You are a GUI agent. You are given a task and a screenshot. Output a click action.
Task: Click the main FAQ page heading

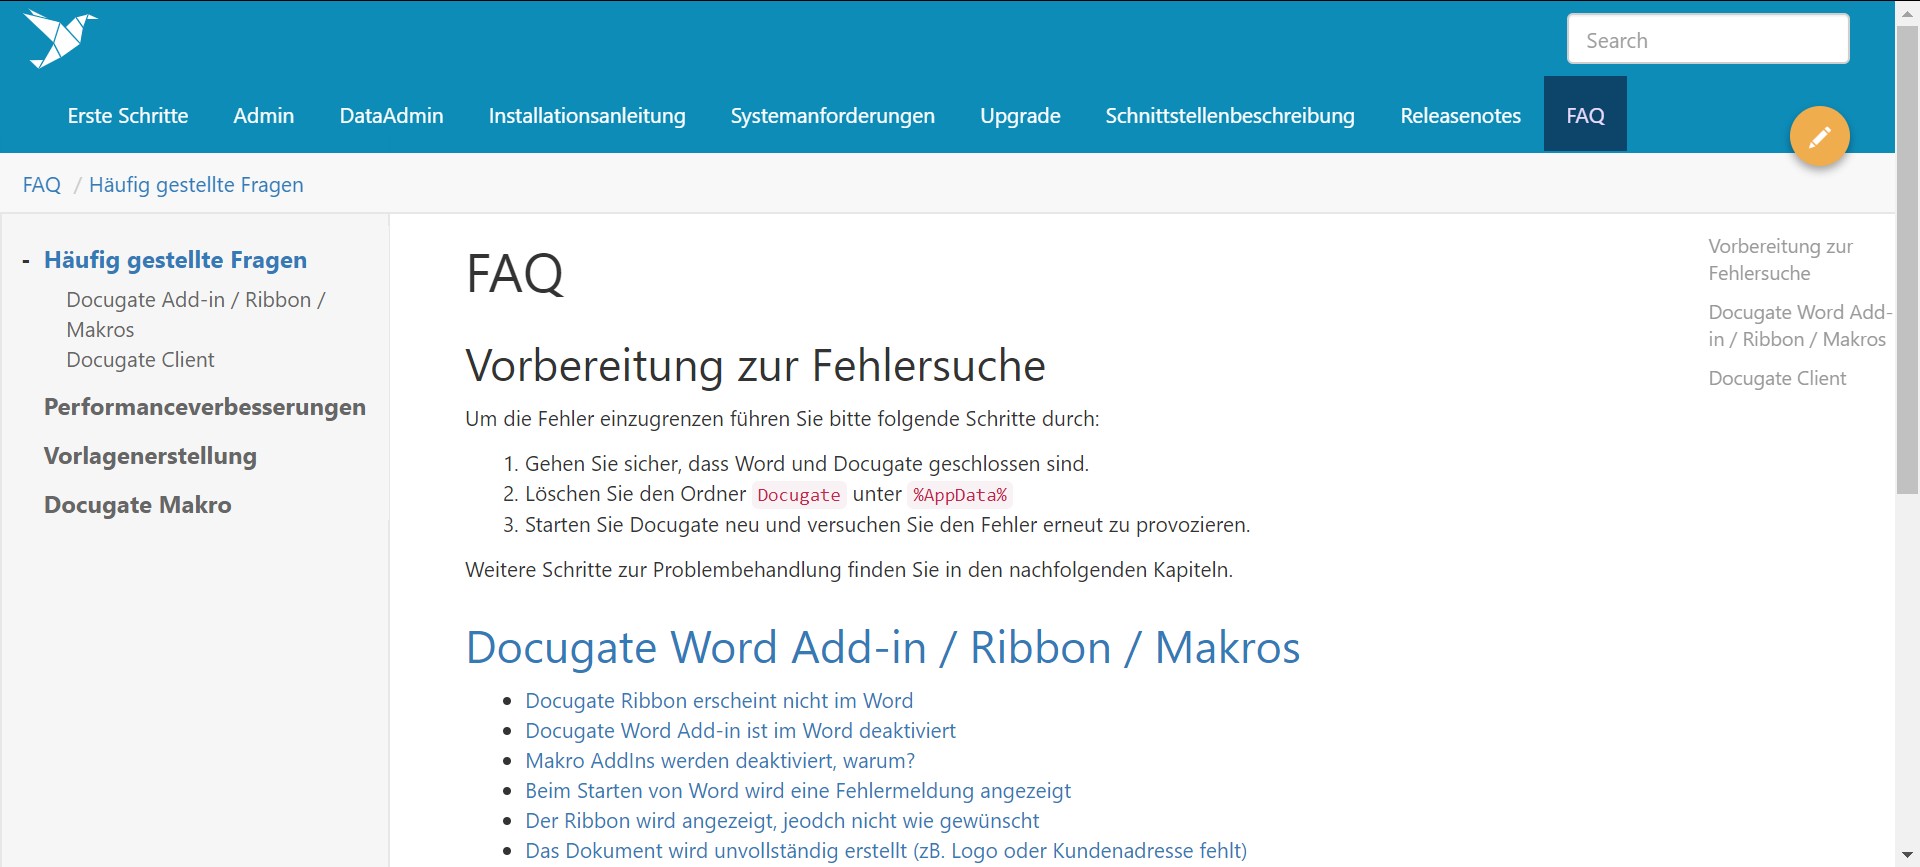point(515,273)
